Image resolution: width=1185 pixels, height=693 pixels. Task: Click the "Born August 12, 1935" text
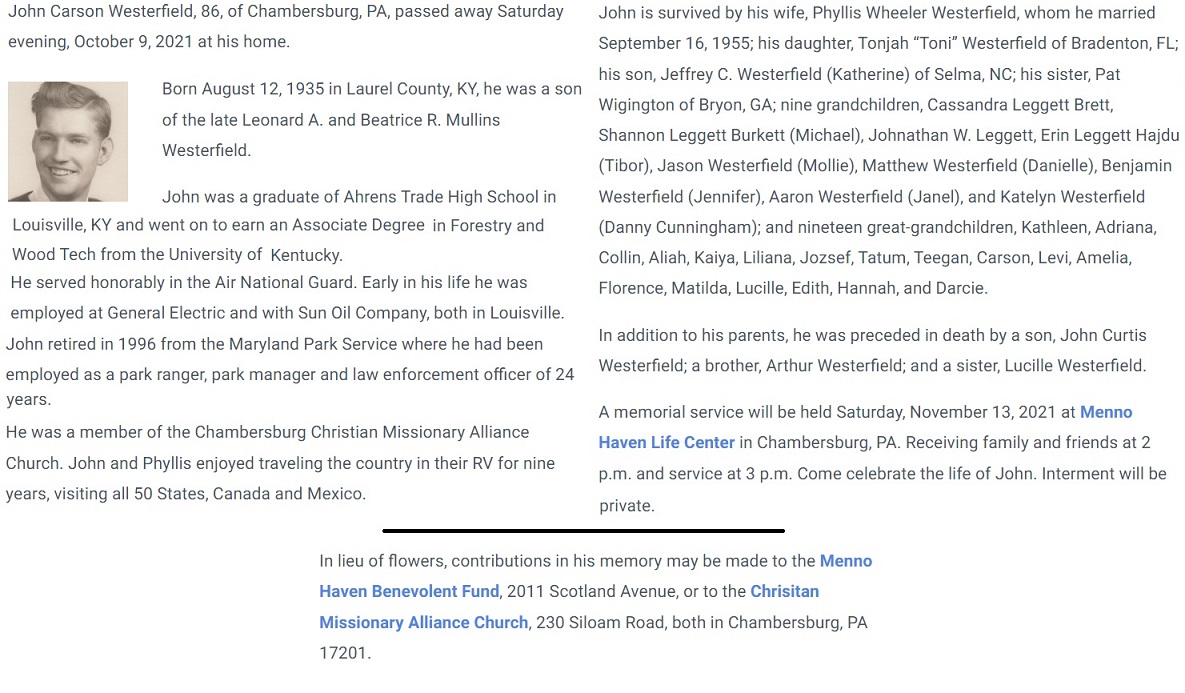(x=234, y=89)
